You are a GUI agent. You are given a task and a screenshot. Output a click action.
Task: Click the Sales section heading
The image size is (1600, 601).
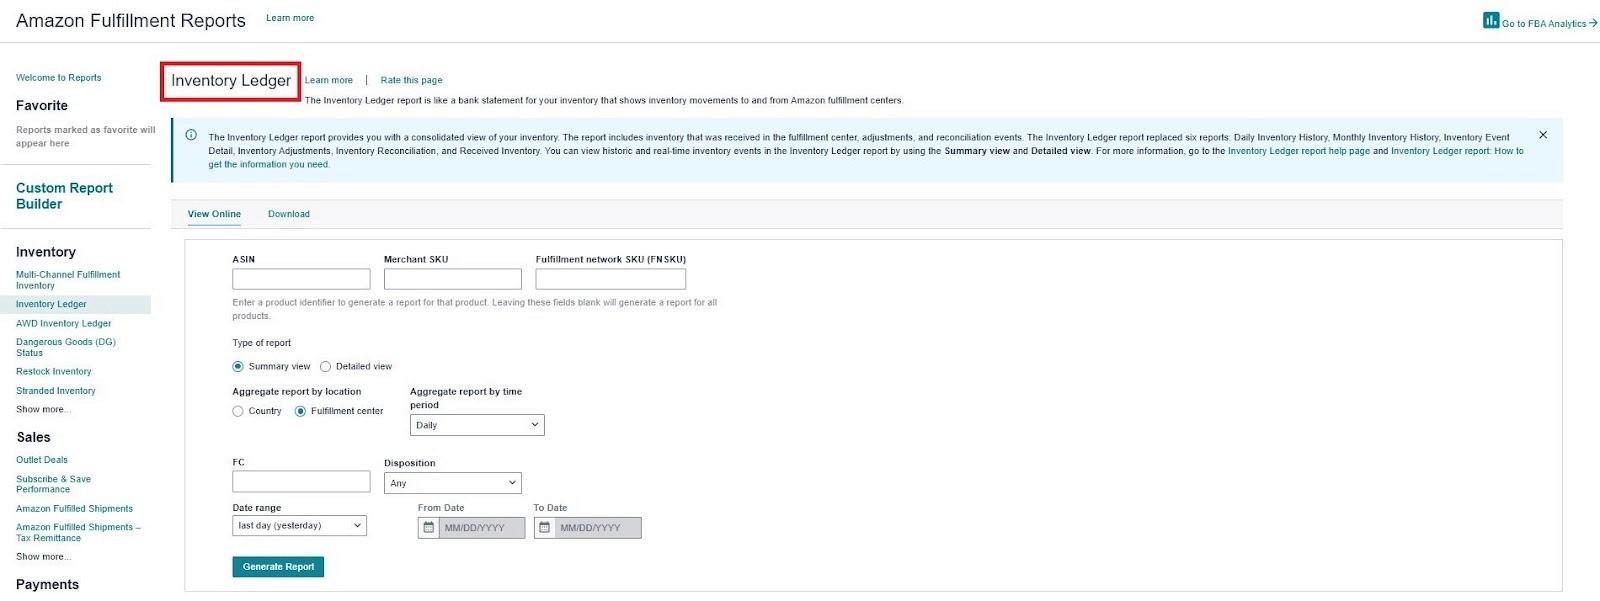pos(33,437)
